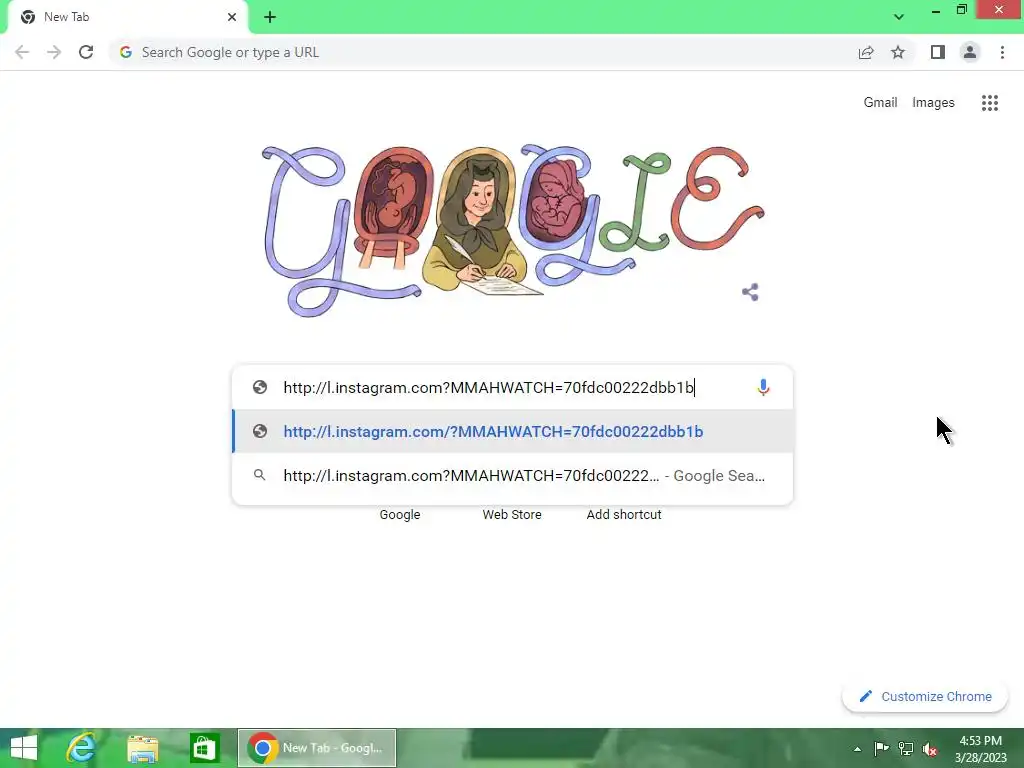Image resolution: width=1024 pixels, height=768 pixels.
Task: Click Add shortcut
Action: coord(624,515)
